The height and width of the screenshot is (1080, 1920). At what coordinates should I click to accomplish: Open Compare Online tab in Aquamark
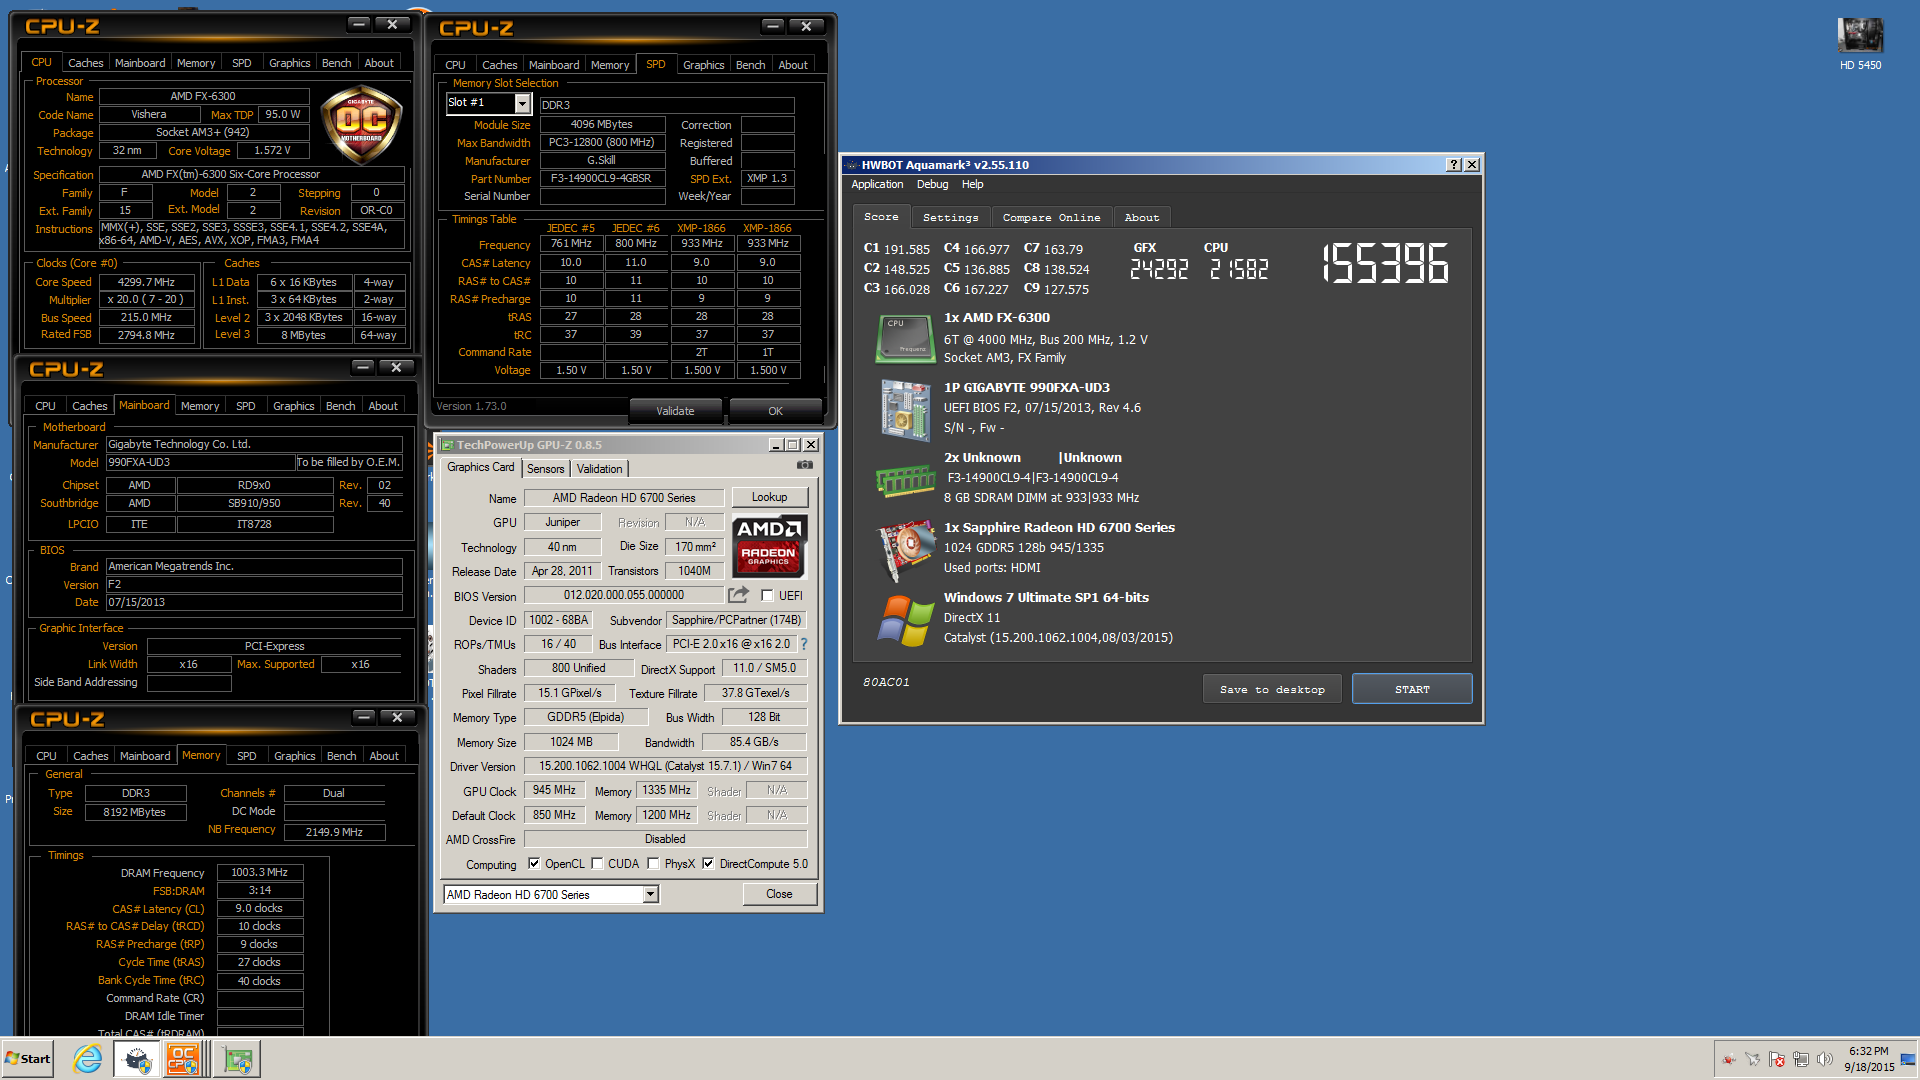point(1051,217)
